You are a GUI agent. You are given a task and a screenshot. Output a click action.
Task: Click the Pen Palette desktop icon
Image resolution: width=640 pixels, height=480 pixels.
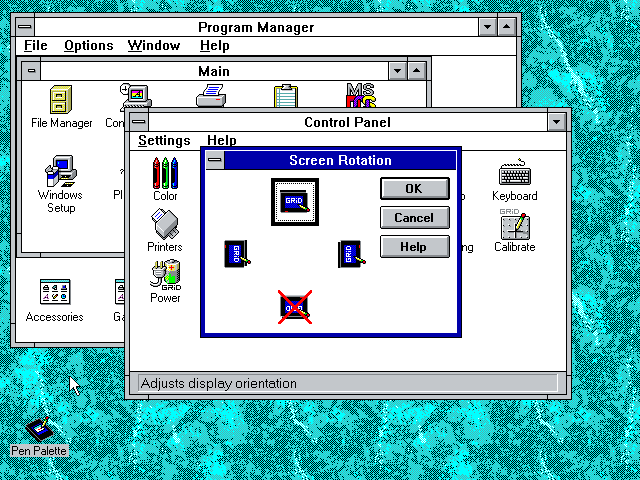(39, 436)
